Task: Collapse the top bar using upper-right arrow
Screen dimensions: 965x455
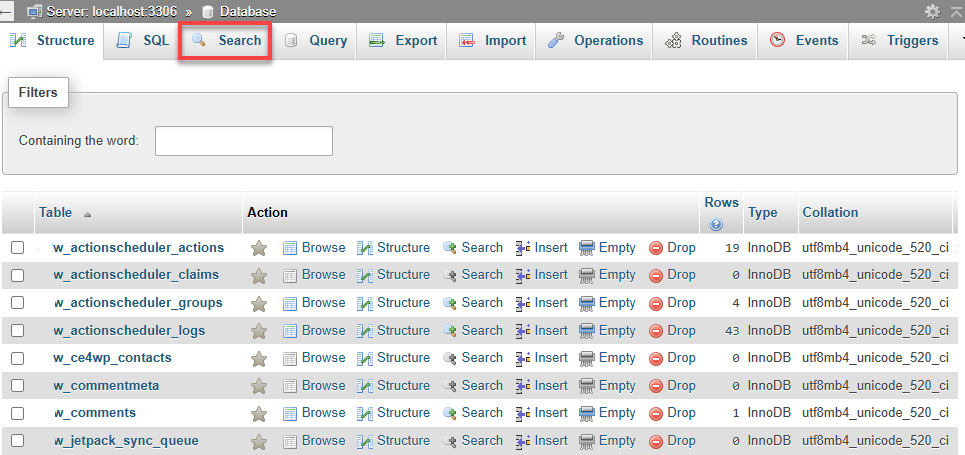Action: tap(955, 11)
